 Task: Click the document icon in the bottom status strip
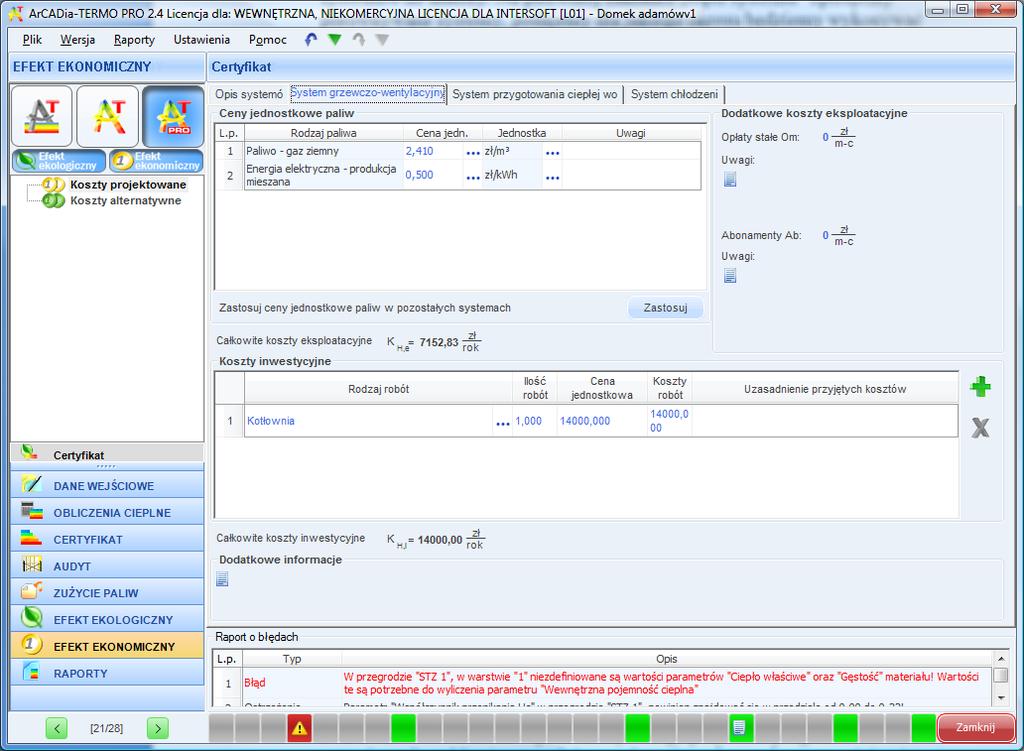click(740, 727)
